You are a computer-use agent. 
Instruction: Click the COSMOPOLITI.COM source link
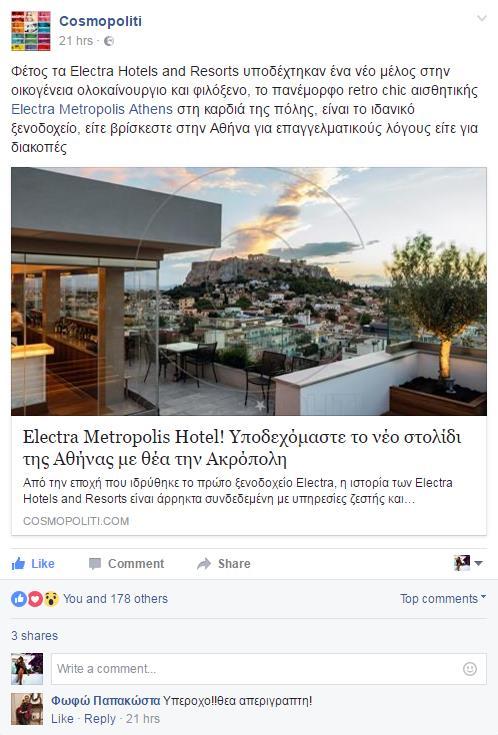point(76,521)
